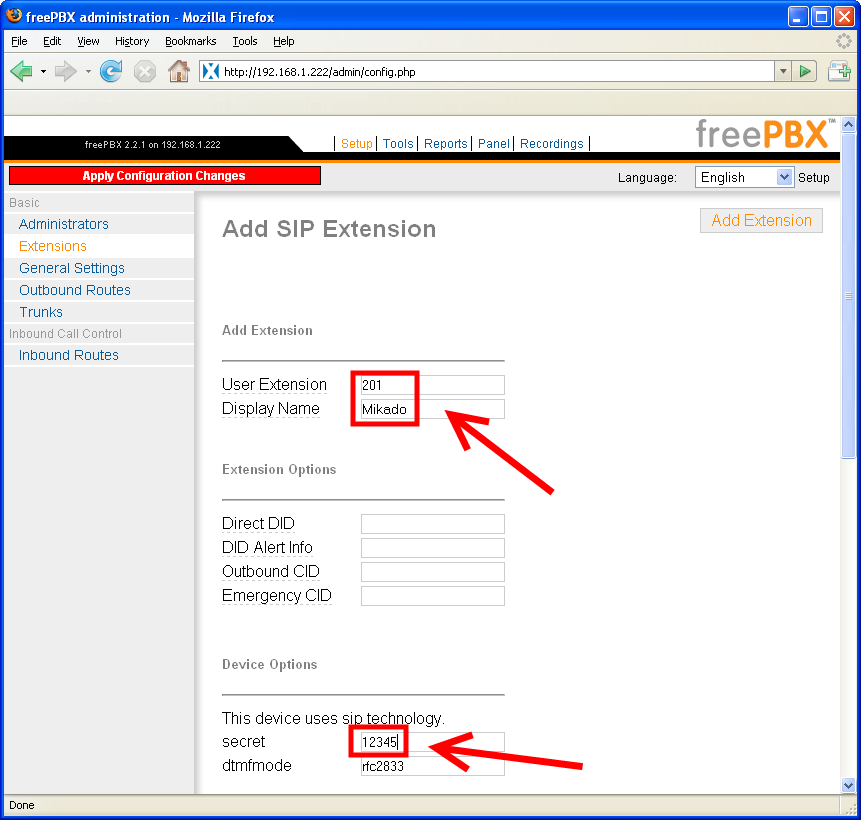This screenshot has width=861, height=820.
Task: Click the 'dtmfmode' label
Action: (256, 766)
